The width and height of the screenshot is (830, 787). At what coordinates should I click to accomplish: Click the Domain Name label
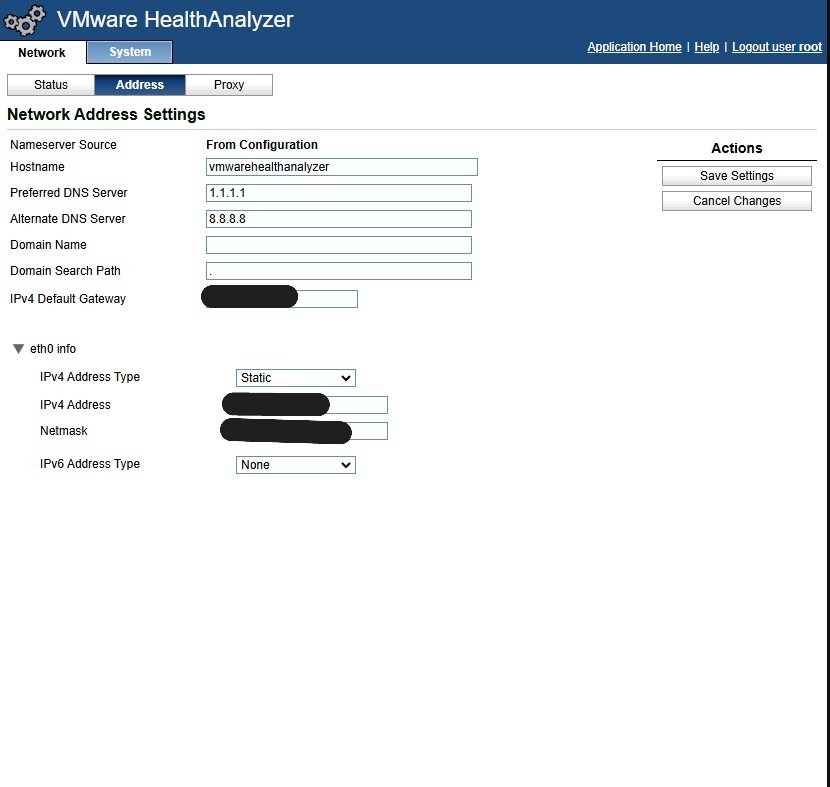[x=48, y=245]
